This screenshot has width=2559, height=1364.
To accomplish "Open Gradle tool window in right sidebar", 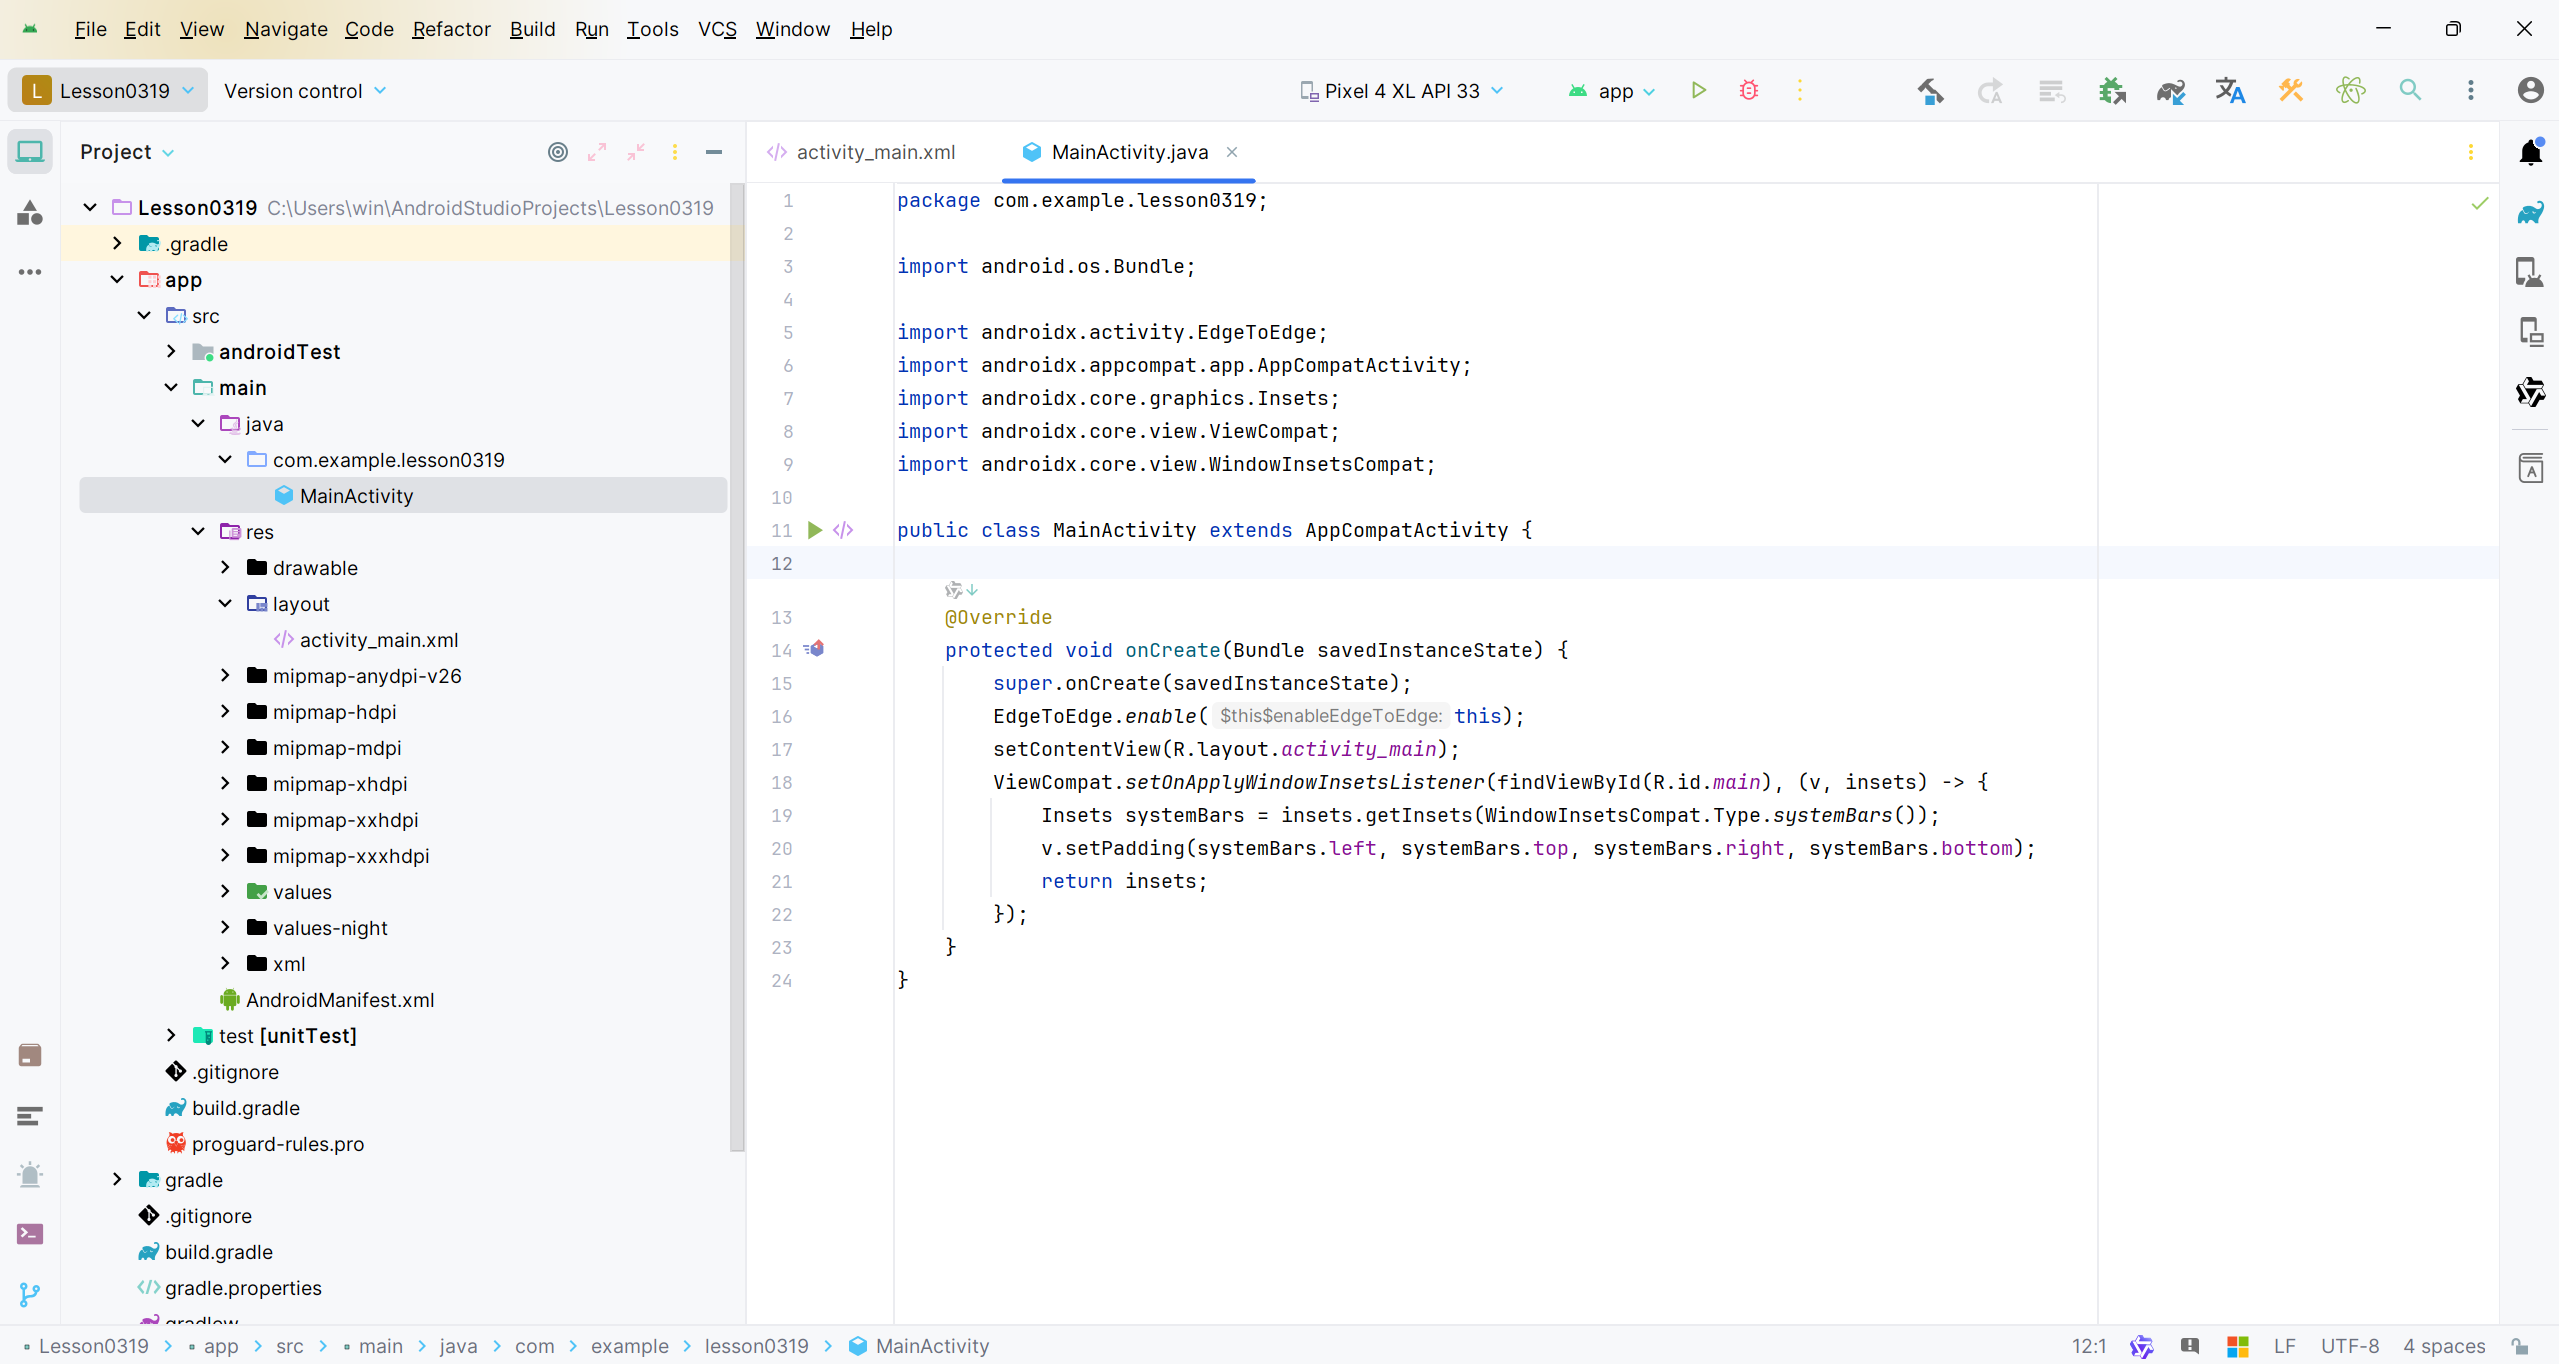I will [x=2530, y=212].
